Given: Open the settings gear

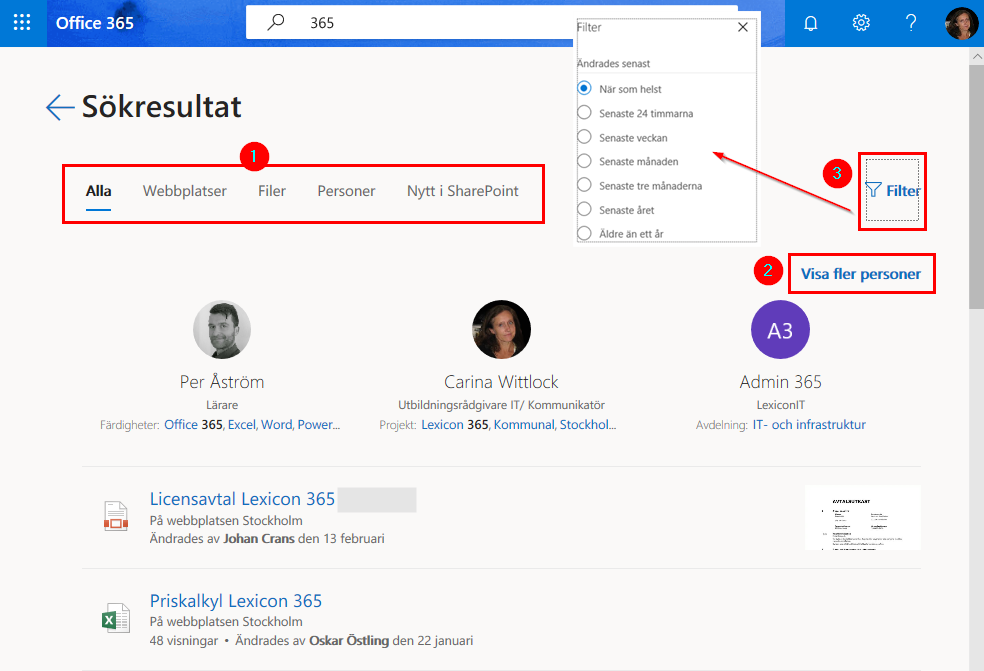Looking at the screenshot, I should pos(861,23).
